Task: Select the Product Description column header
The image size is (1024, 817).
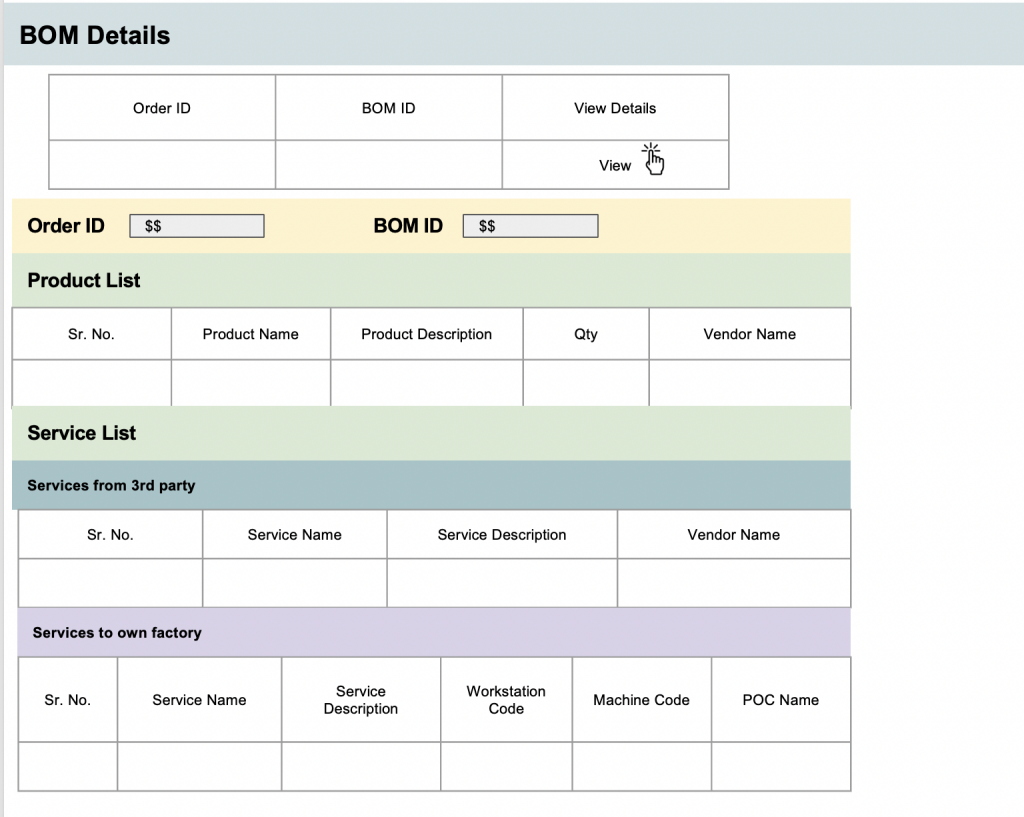Action: (426, 334)
